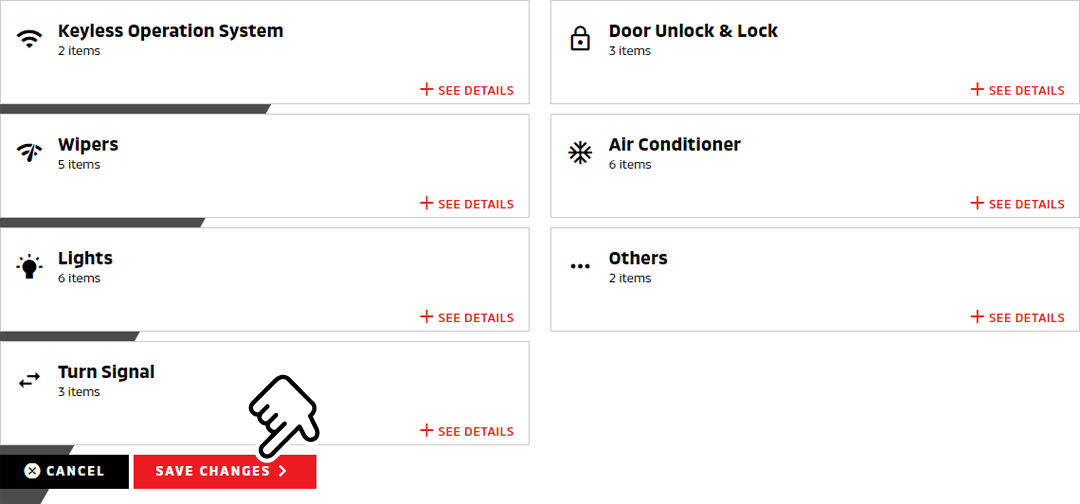
Task: Click the Door Unlock & Lock padlock icon
Action: pos(580,39)
